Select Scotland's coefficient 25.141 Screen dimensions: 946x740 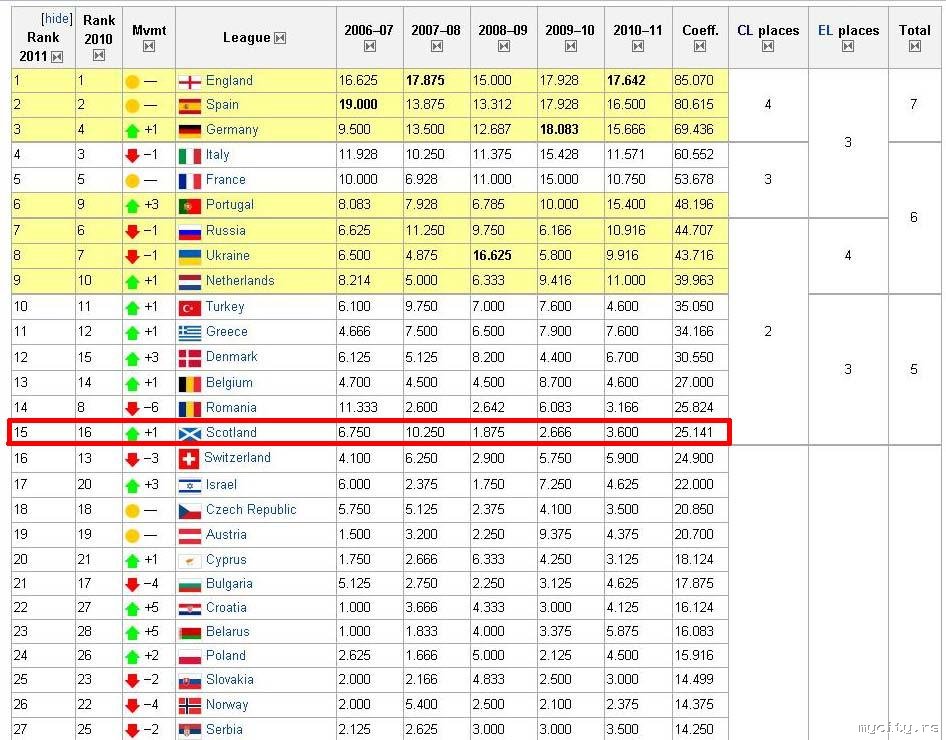click(693, 432)
